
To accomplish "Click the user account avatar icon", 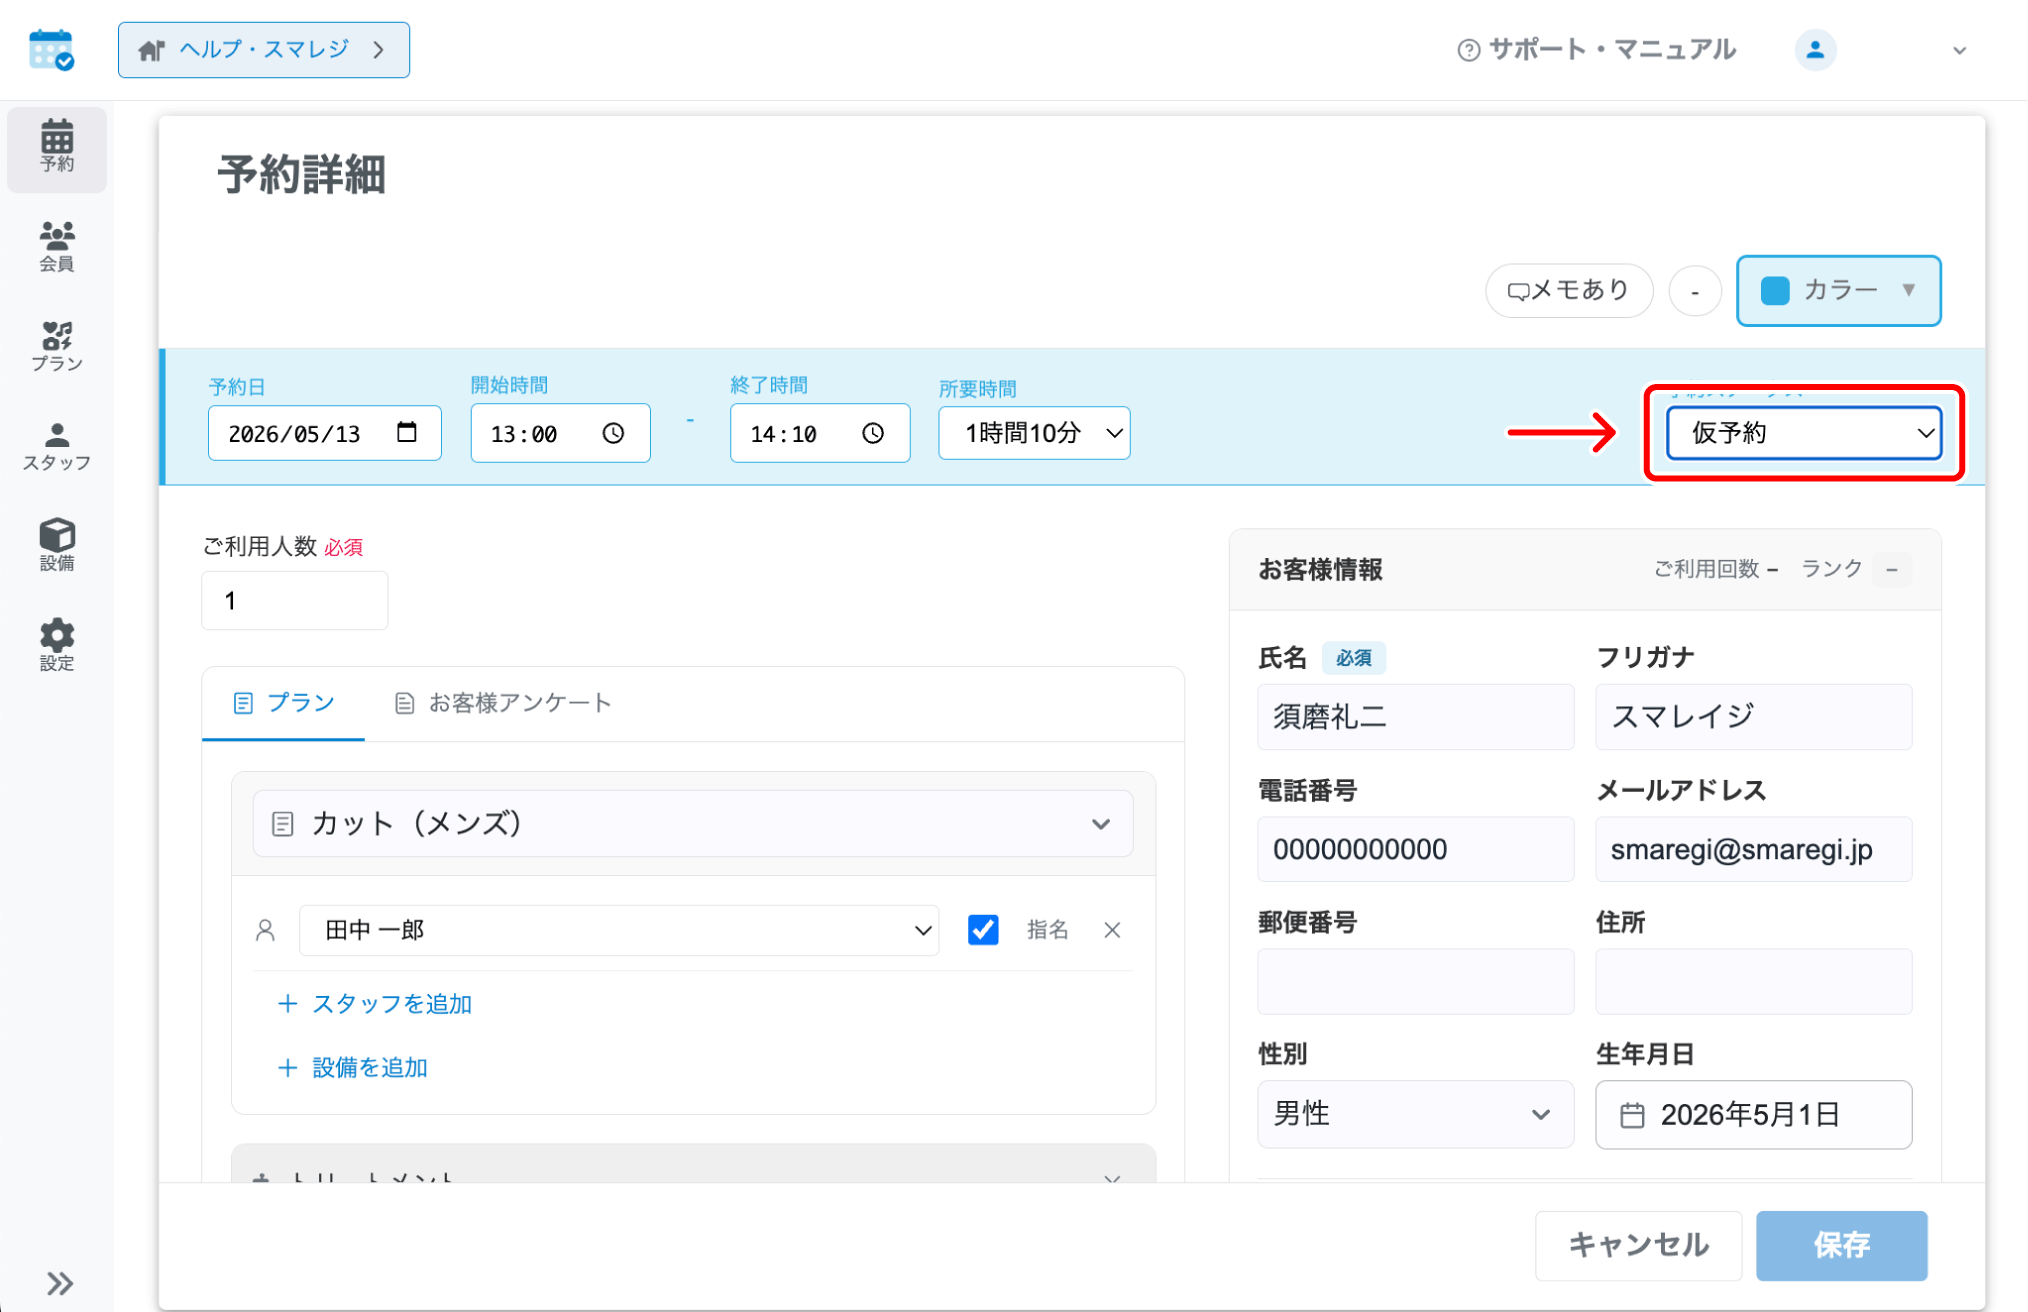I will (x=1815, y=50).
